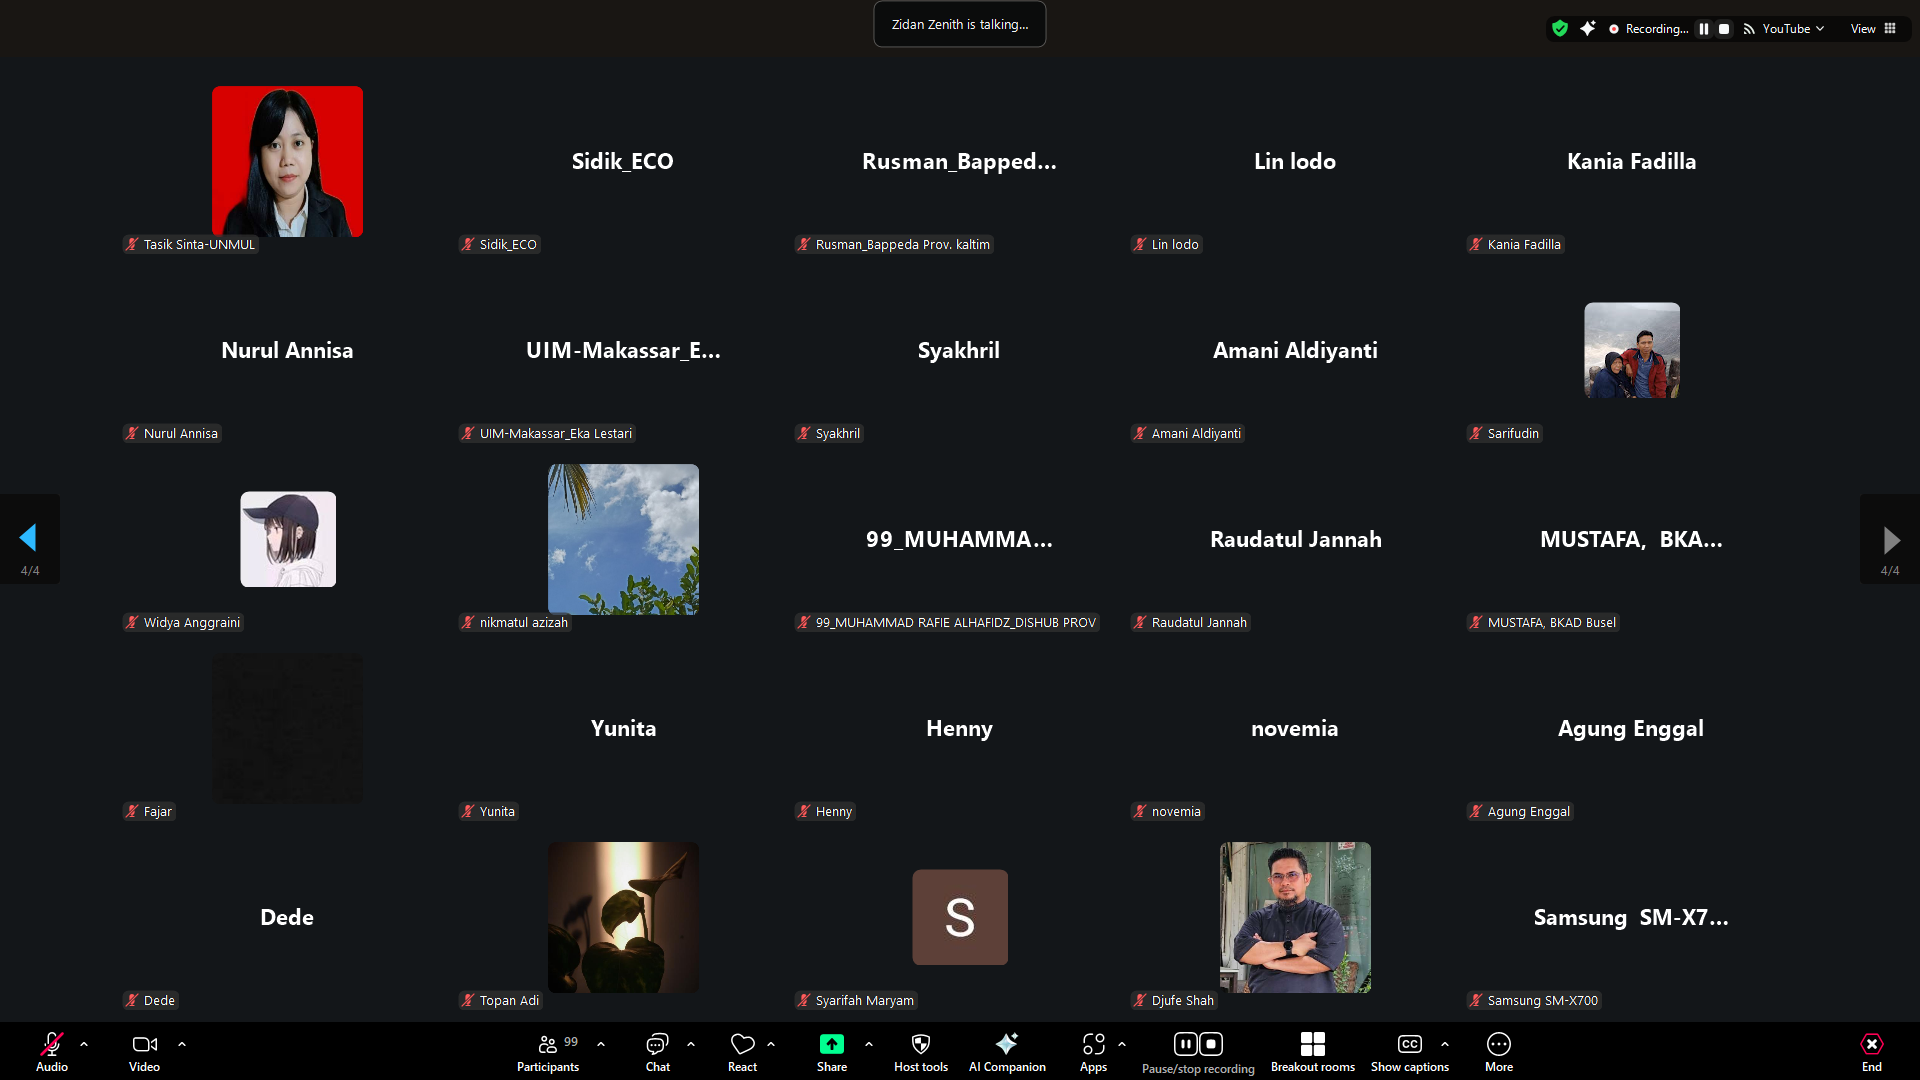Open Host tools shield icon

pyautogui.click(x=920, y=1044)
